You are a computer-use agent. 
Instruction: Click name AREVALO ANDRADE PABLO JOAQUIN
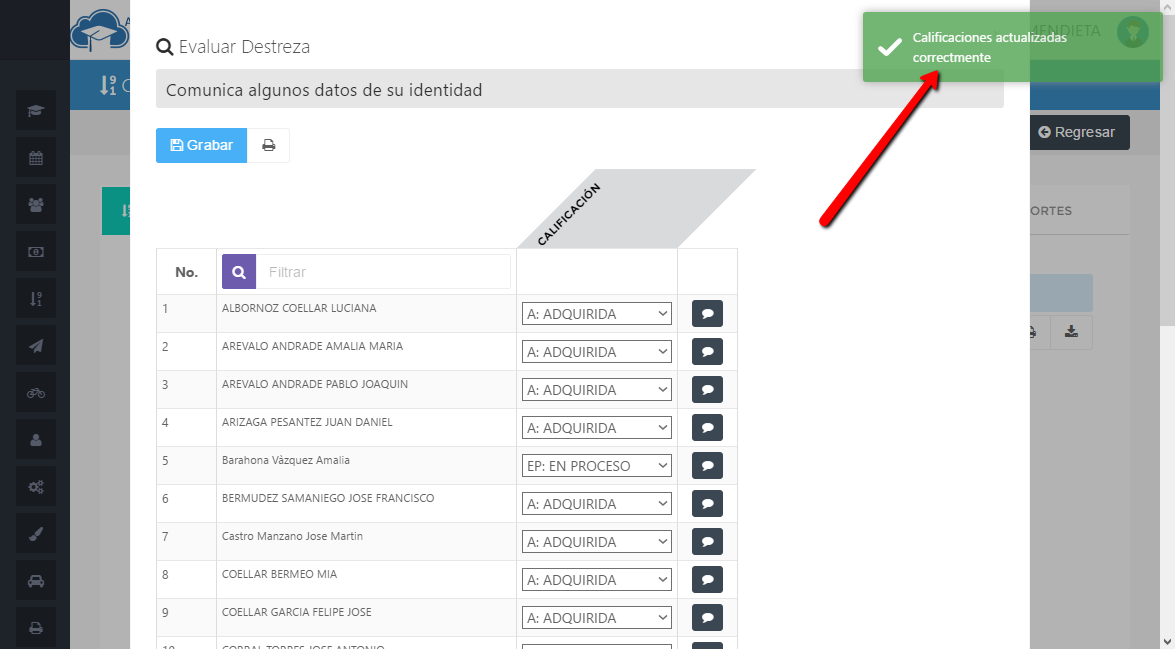[315, 384]
